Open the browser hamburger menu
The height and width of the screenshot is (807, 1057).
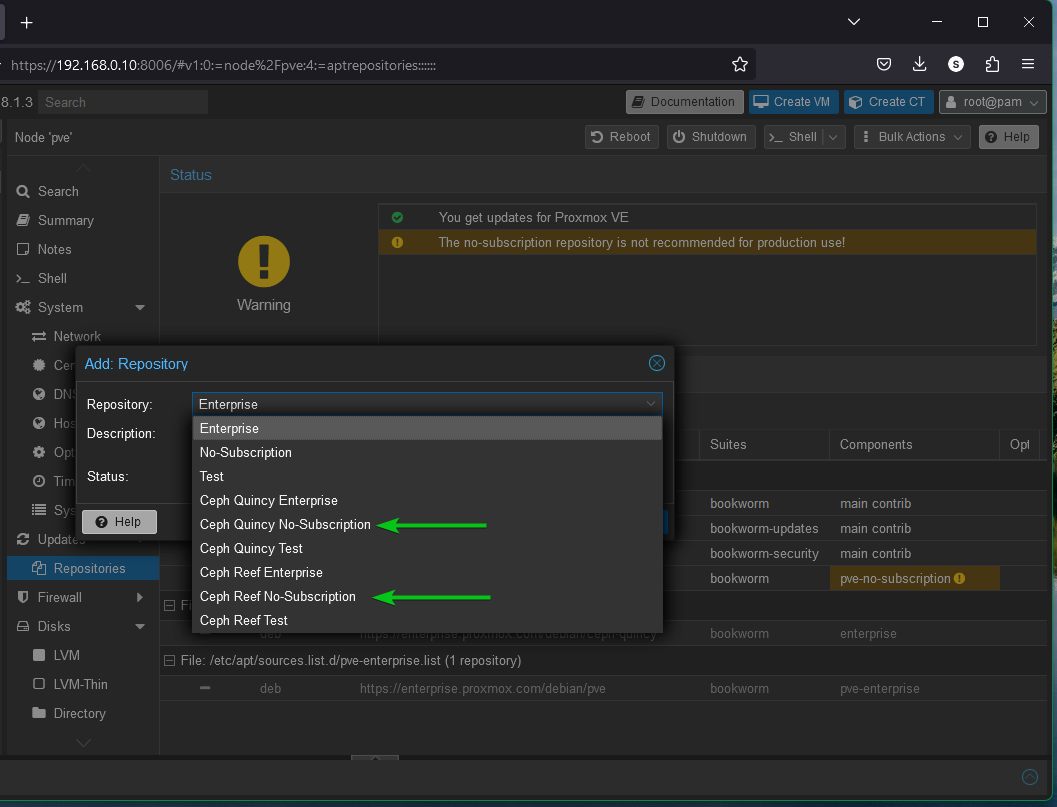coord(1027,64)
